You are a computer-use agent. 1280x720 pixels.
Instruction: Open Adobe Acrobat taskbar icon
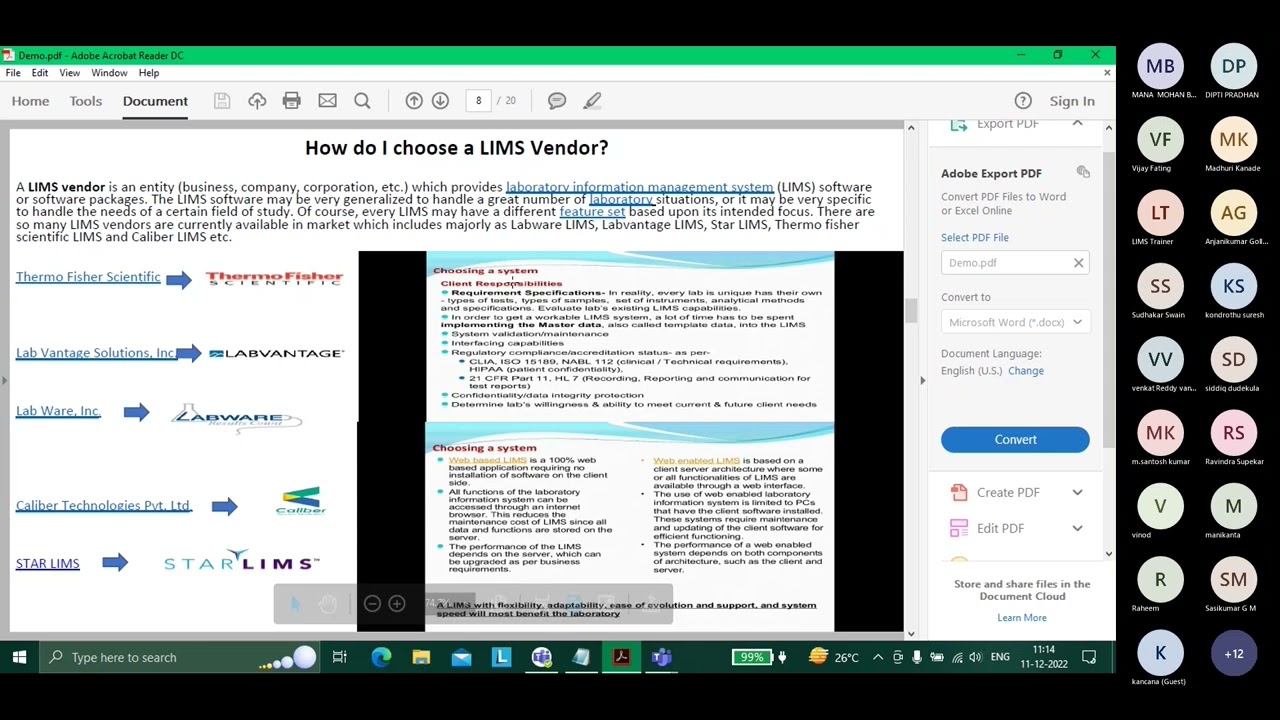621,657
